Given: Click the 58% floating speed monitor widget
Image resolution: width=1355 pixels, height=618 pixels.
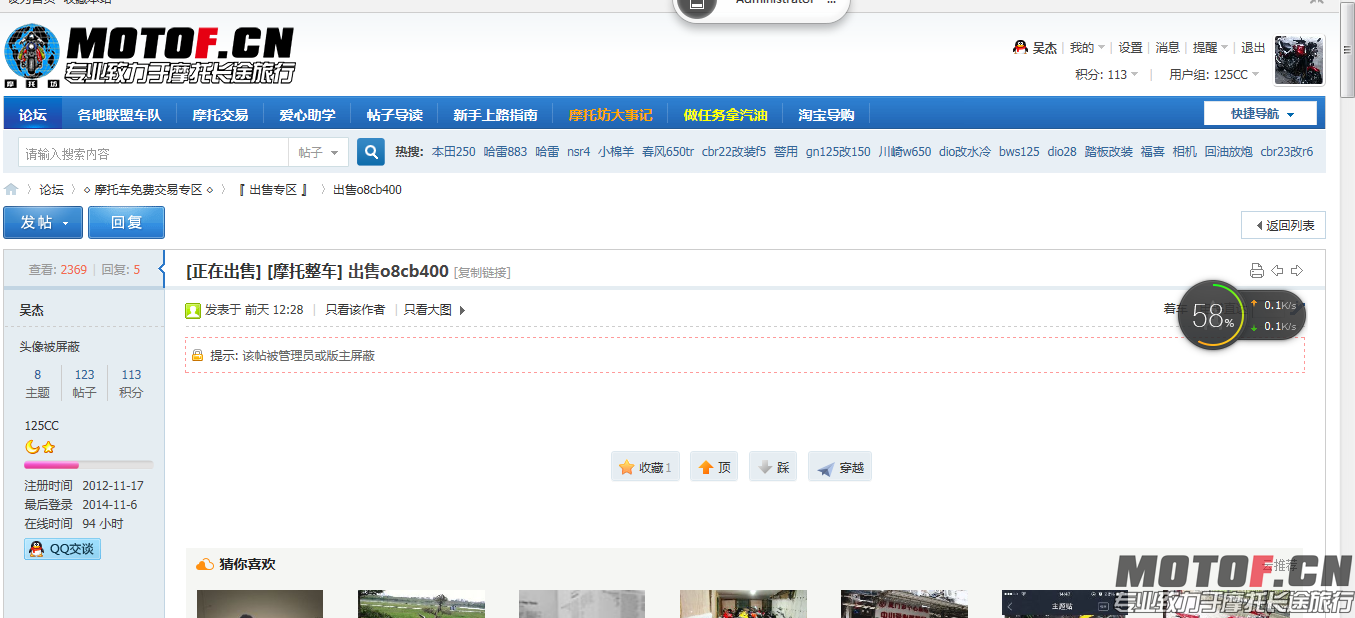Looking at the screenshot, I should pos(1243,315).
